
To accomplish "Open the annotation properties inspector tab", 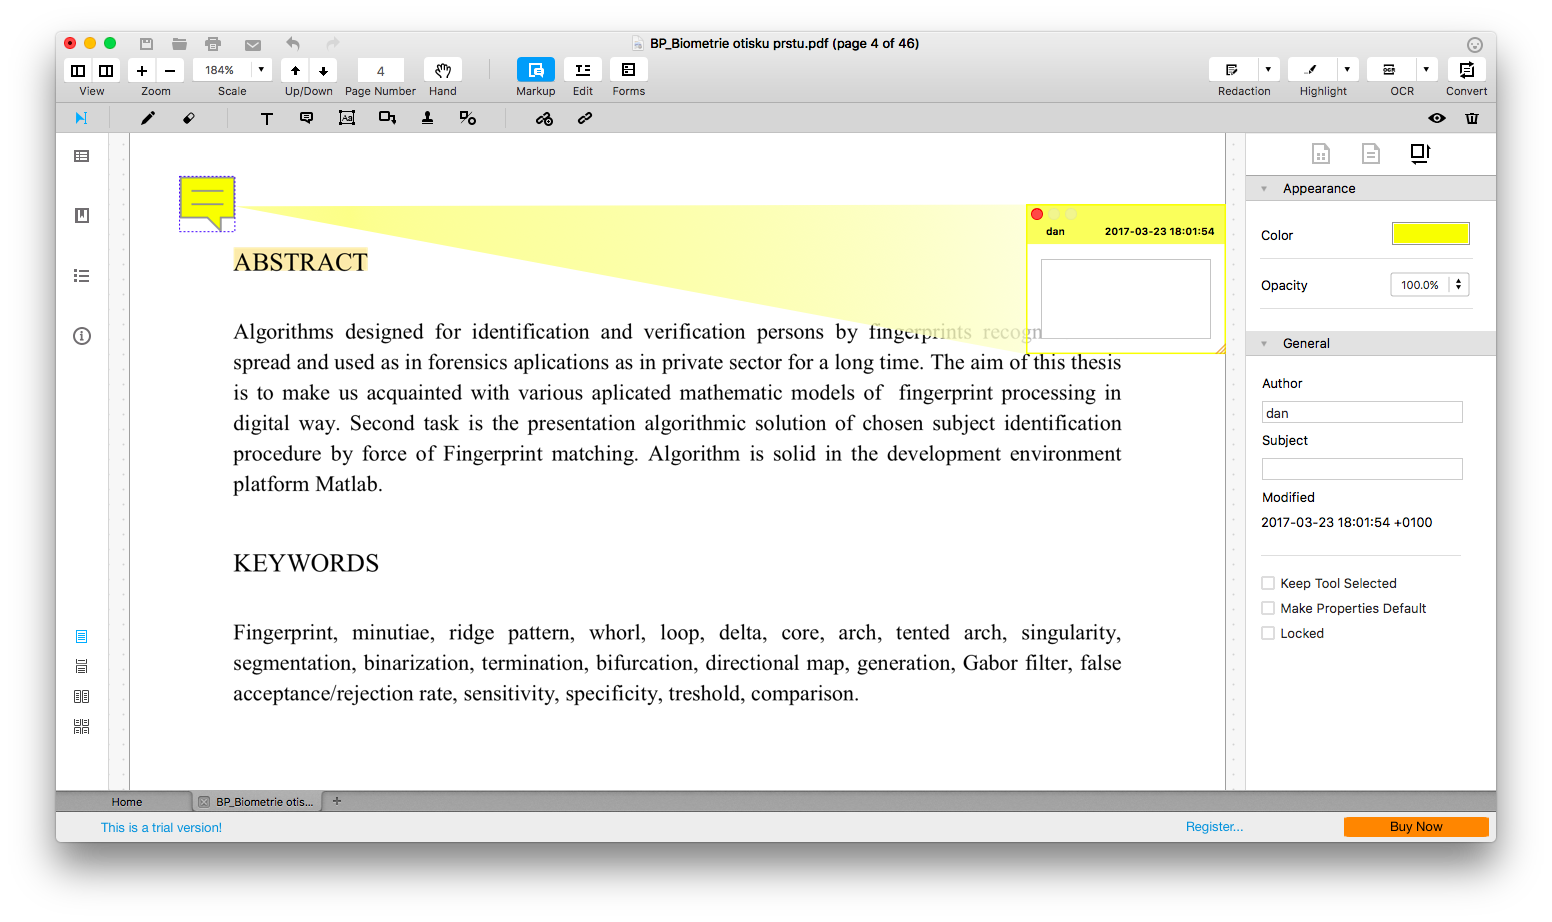I will click(x=1420, y=154).
